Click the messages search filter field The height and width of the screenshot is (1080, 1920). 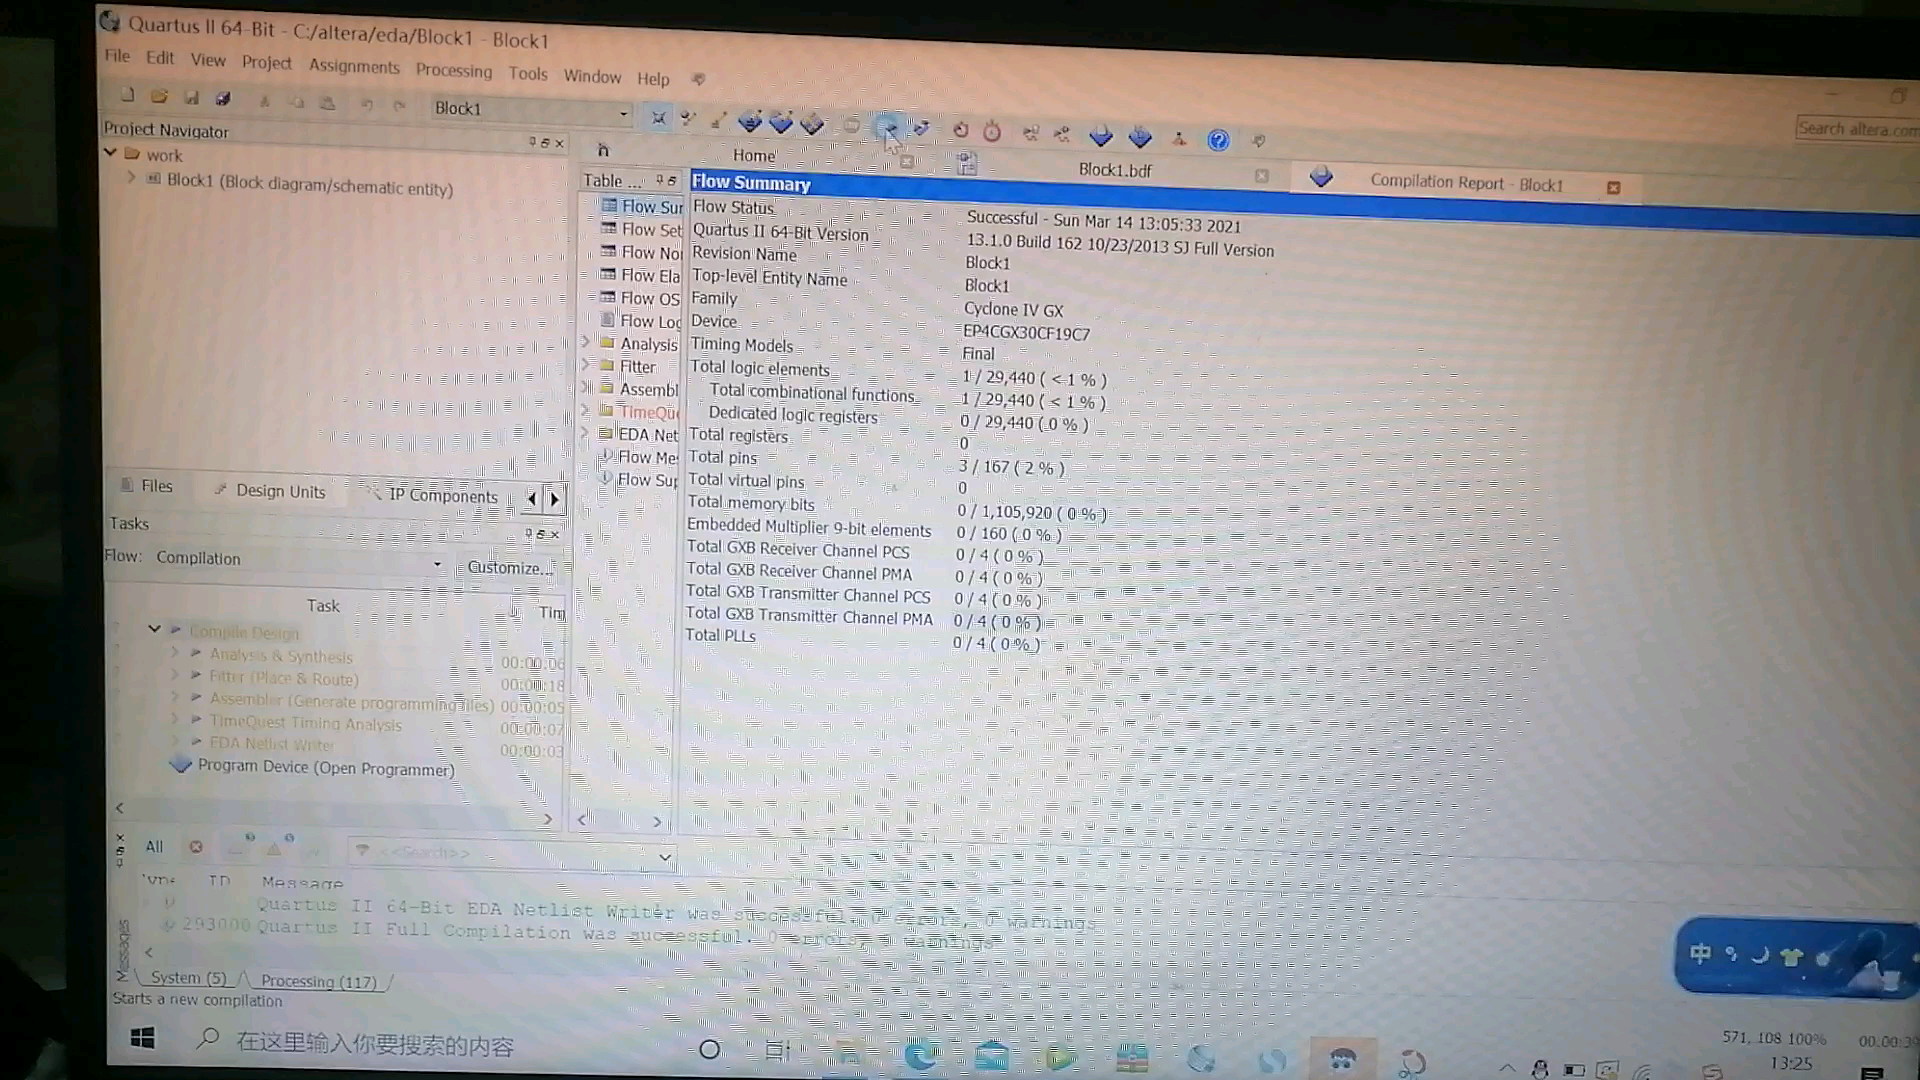pyautogui.click(x=510, y=855)
